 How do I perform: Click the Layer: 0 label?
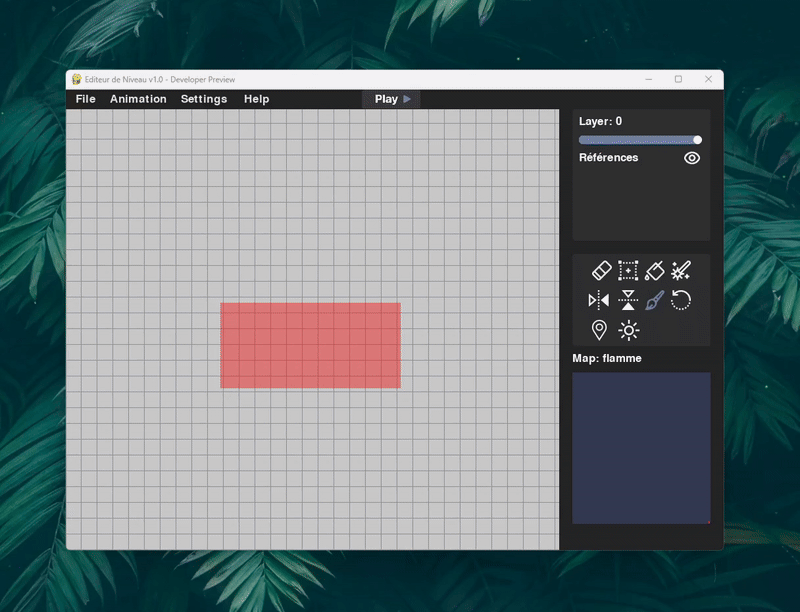click(601, 121)
